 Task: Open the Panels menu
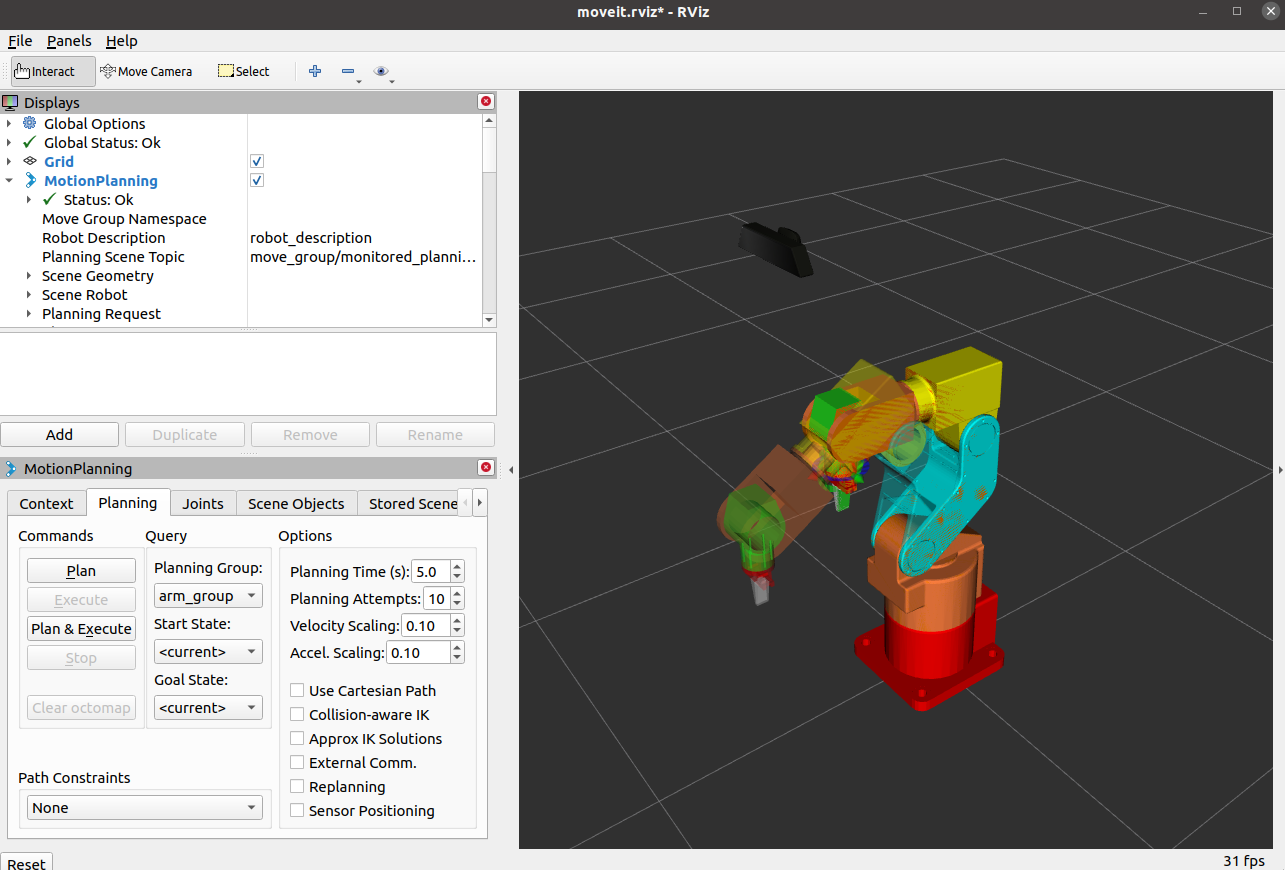[69, 41]
